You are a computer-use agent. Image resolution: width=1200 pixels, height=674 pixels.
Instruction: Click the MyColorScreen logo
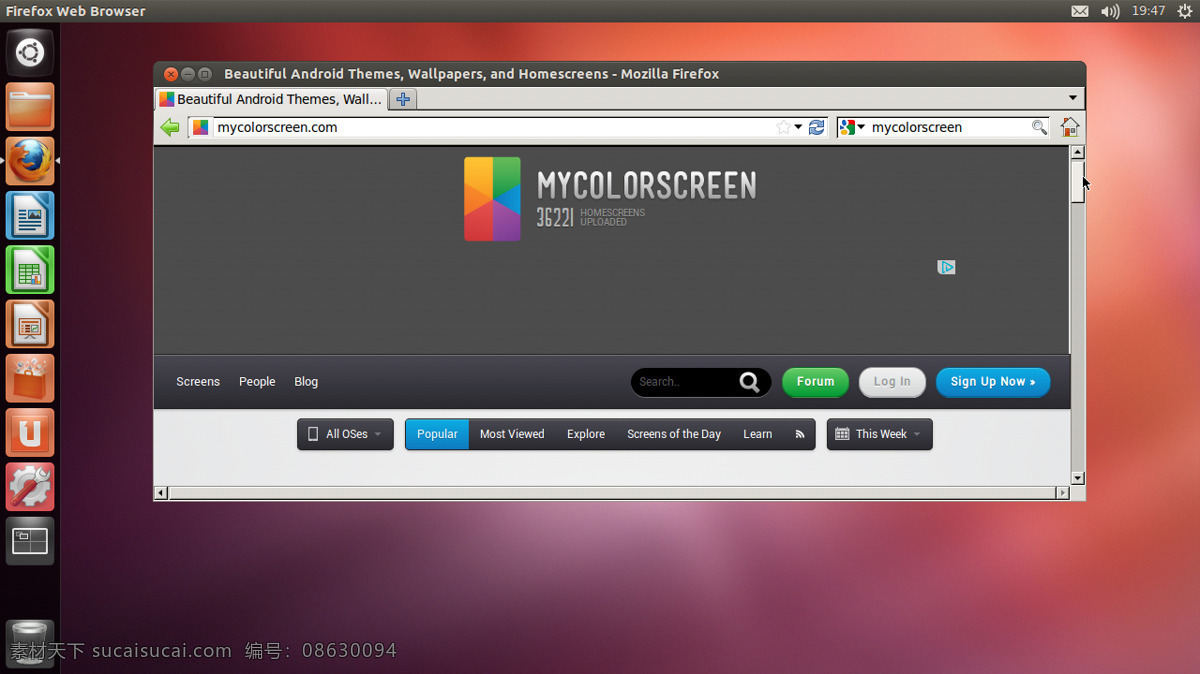[x=610, y=199]
